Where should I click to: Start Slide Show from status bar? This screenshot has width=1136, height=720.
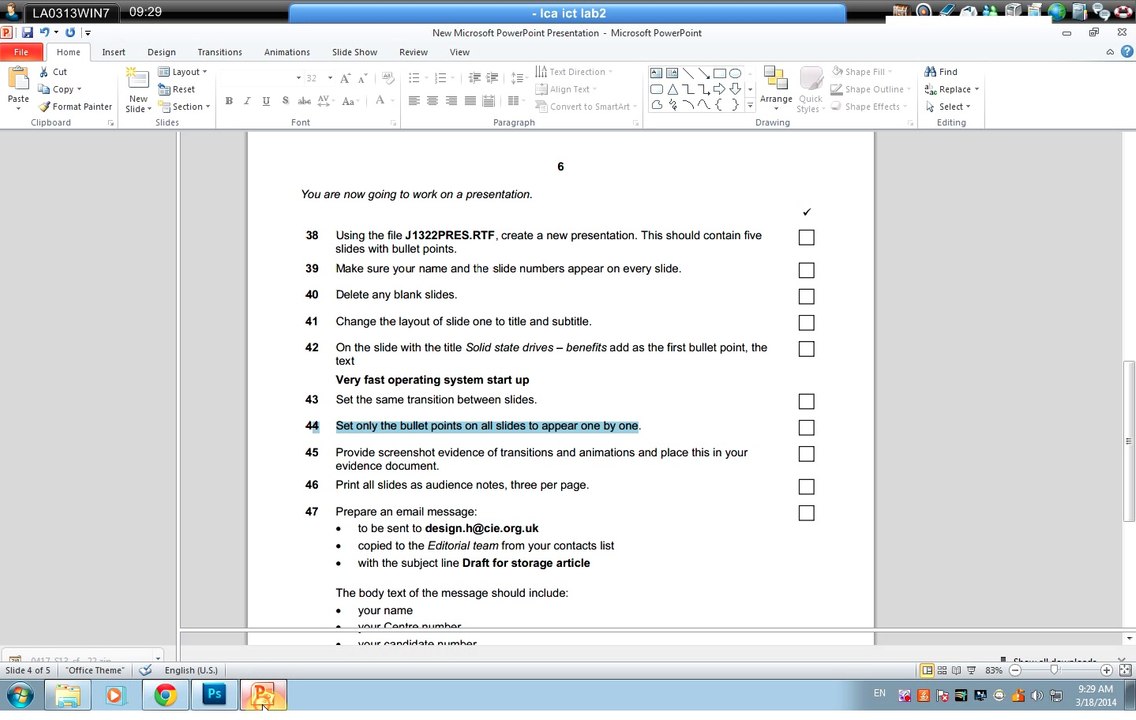[972, 671]
